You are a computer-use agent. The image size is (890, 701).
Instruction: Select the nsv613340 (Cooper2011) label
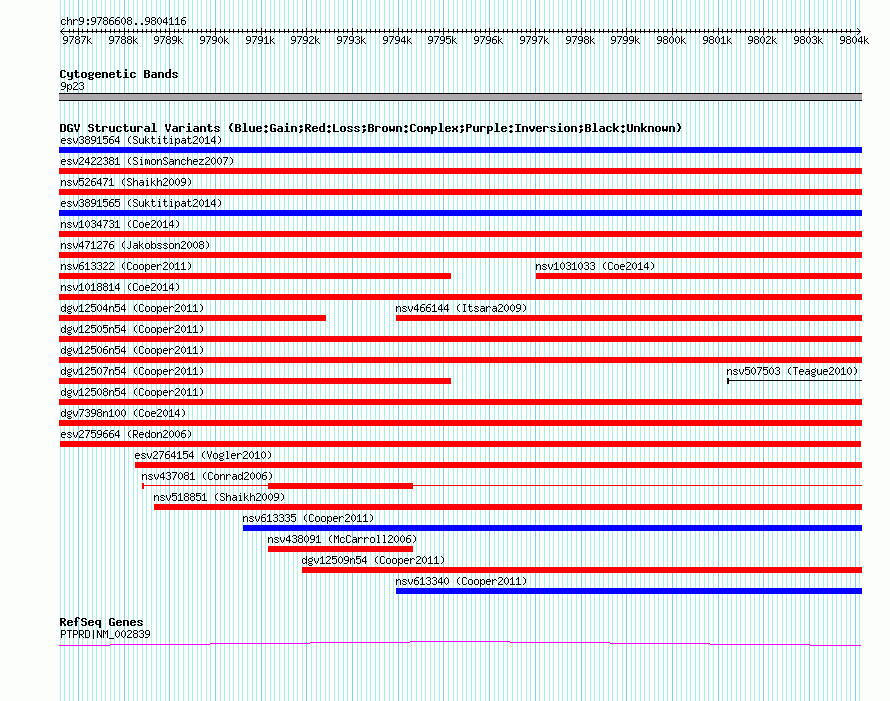click(x=461, y=581)
